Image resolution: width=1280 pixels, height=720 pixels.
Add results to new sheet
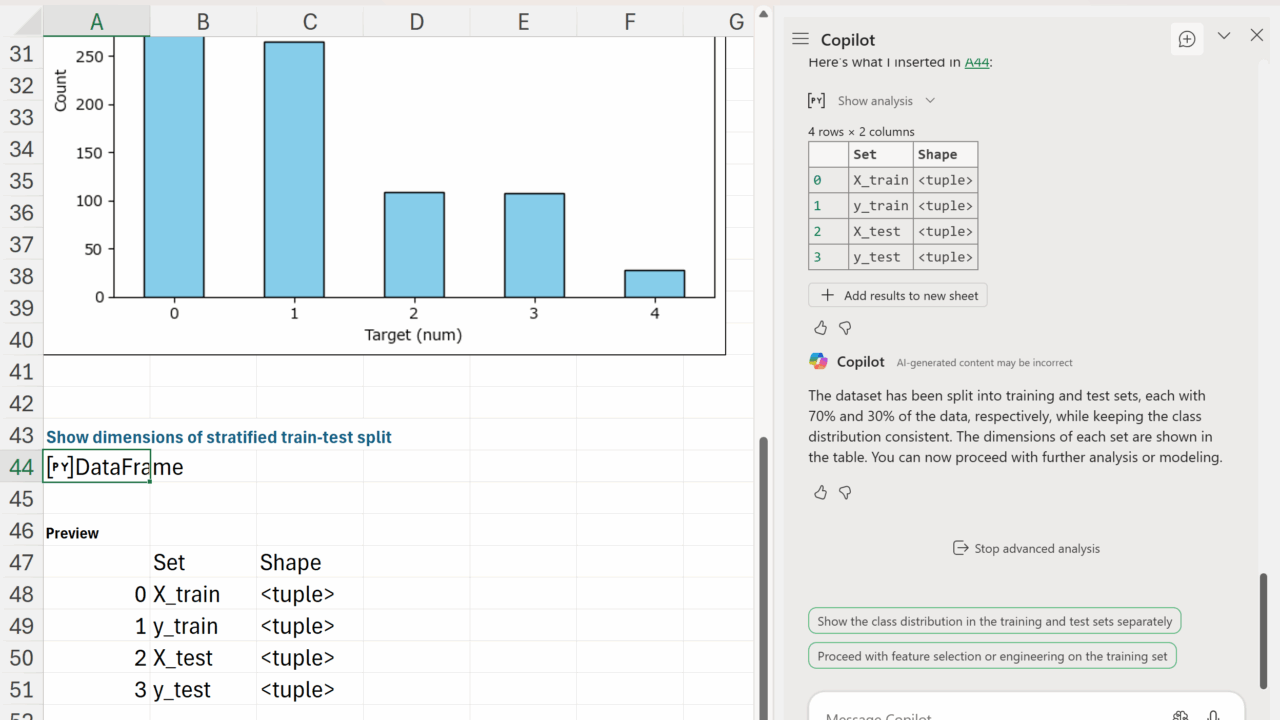(x=898, y=295)
